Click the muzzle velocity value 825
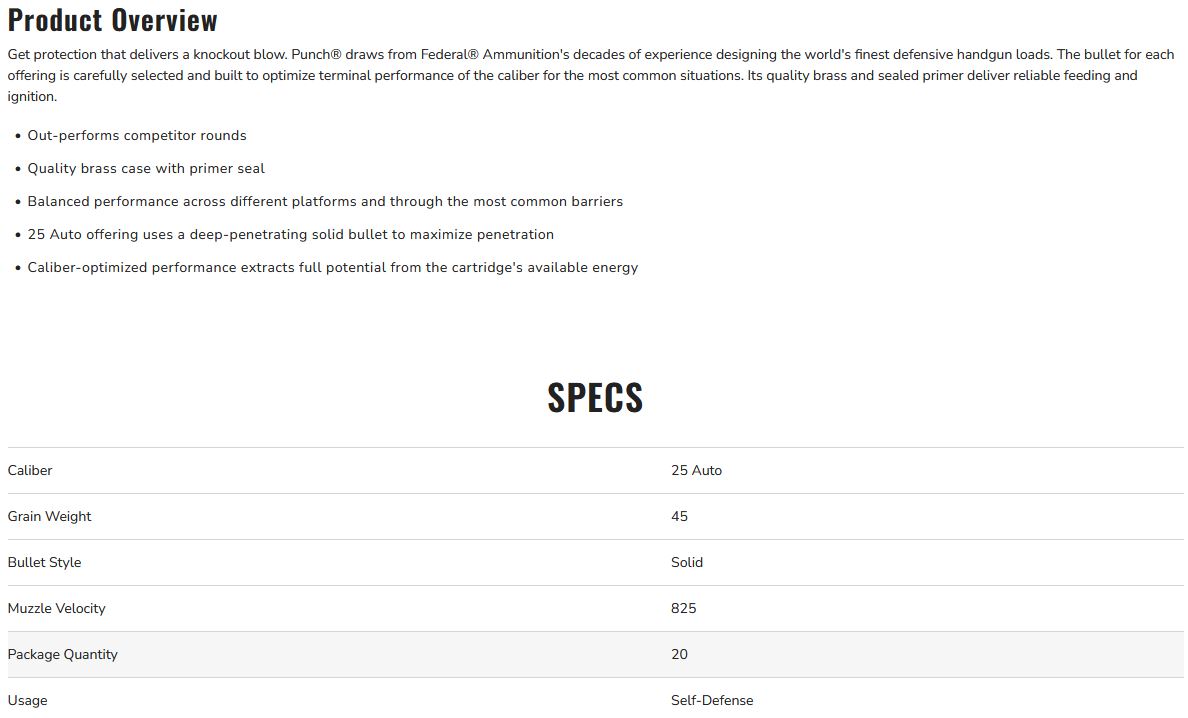The width and height of the screenshot is (1188, 718). click(x=684, y=608)
